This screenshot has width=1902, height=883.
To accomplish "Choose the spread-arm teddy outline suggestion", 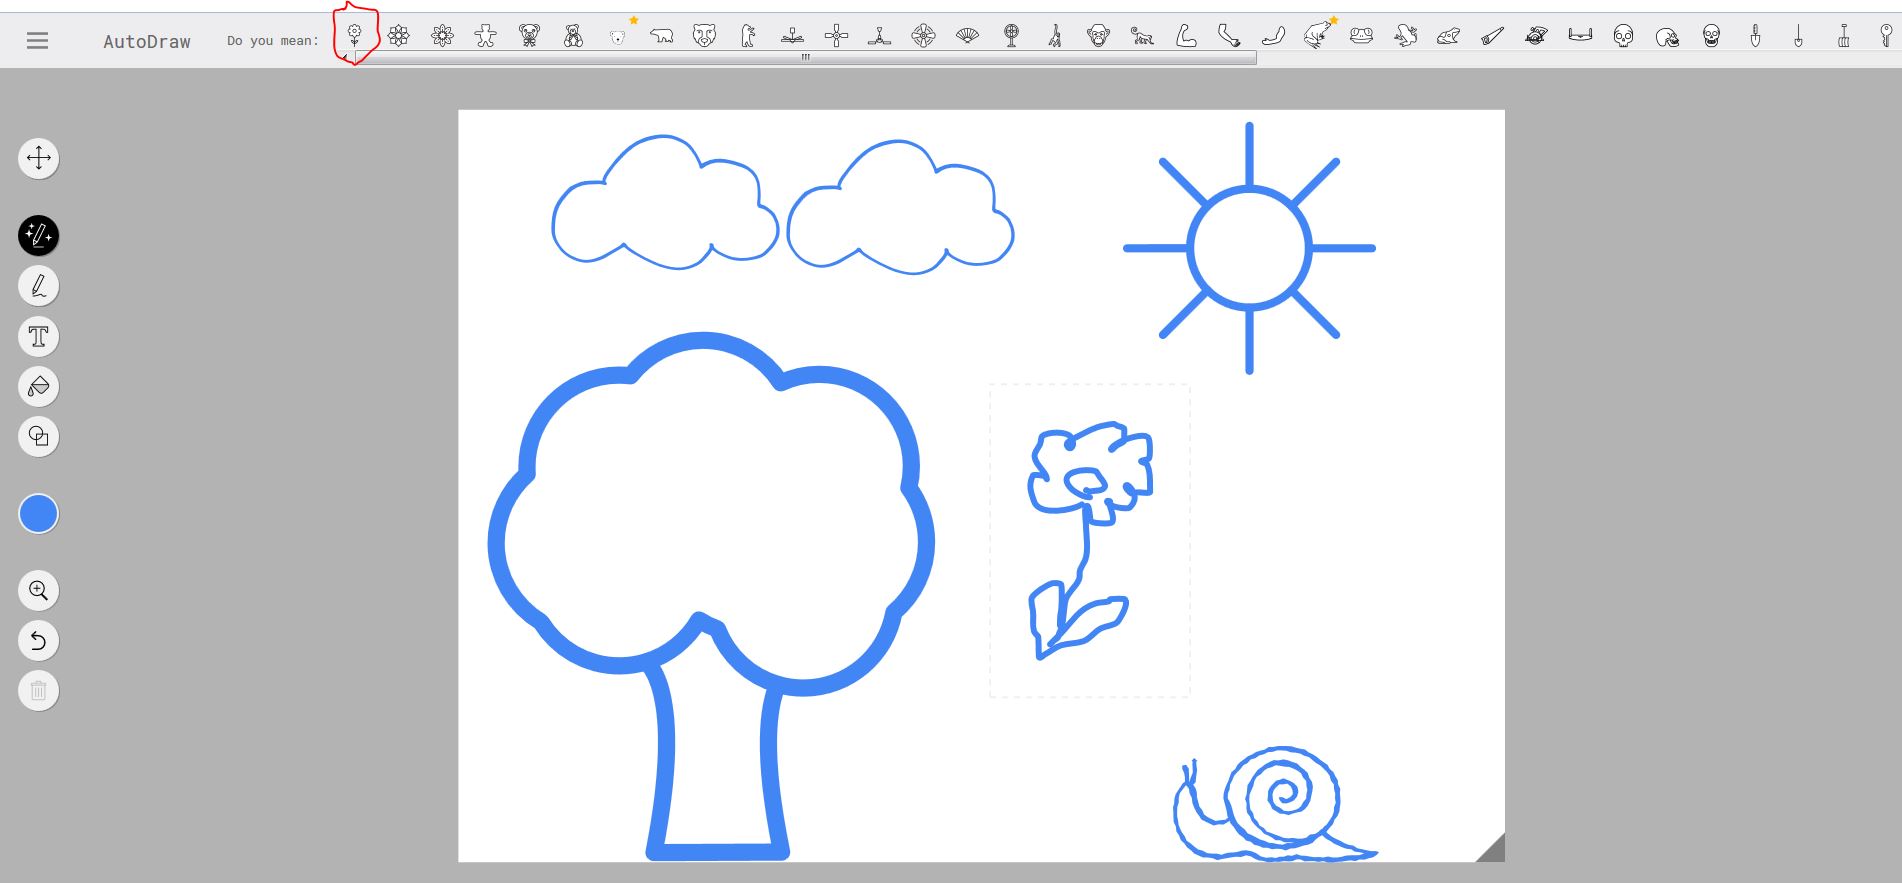I will pyautogui.click(x=486, y=37).
